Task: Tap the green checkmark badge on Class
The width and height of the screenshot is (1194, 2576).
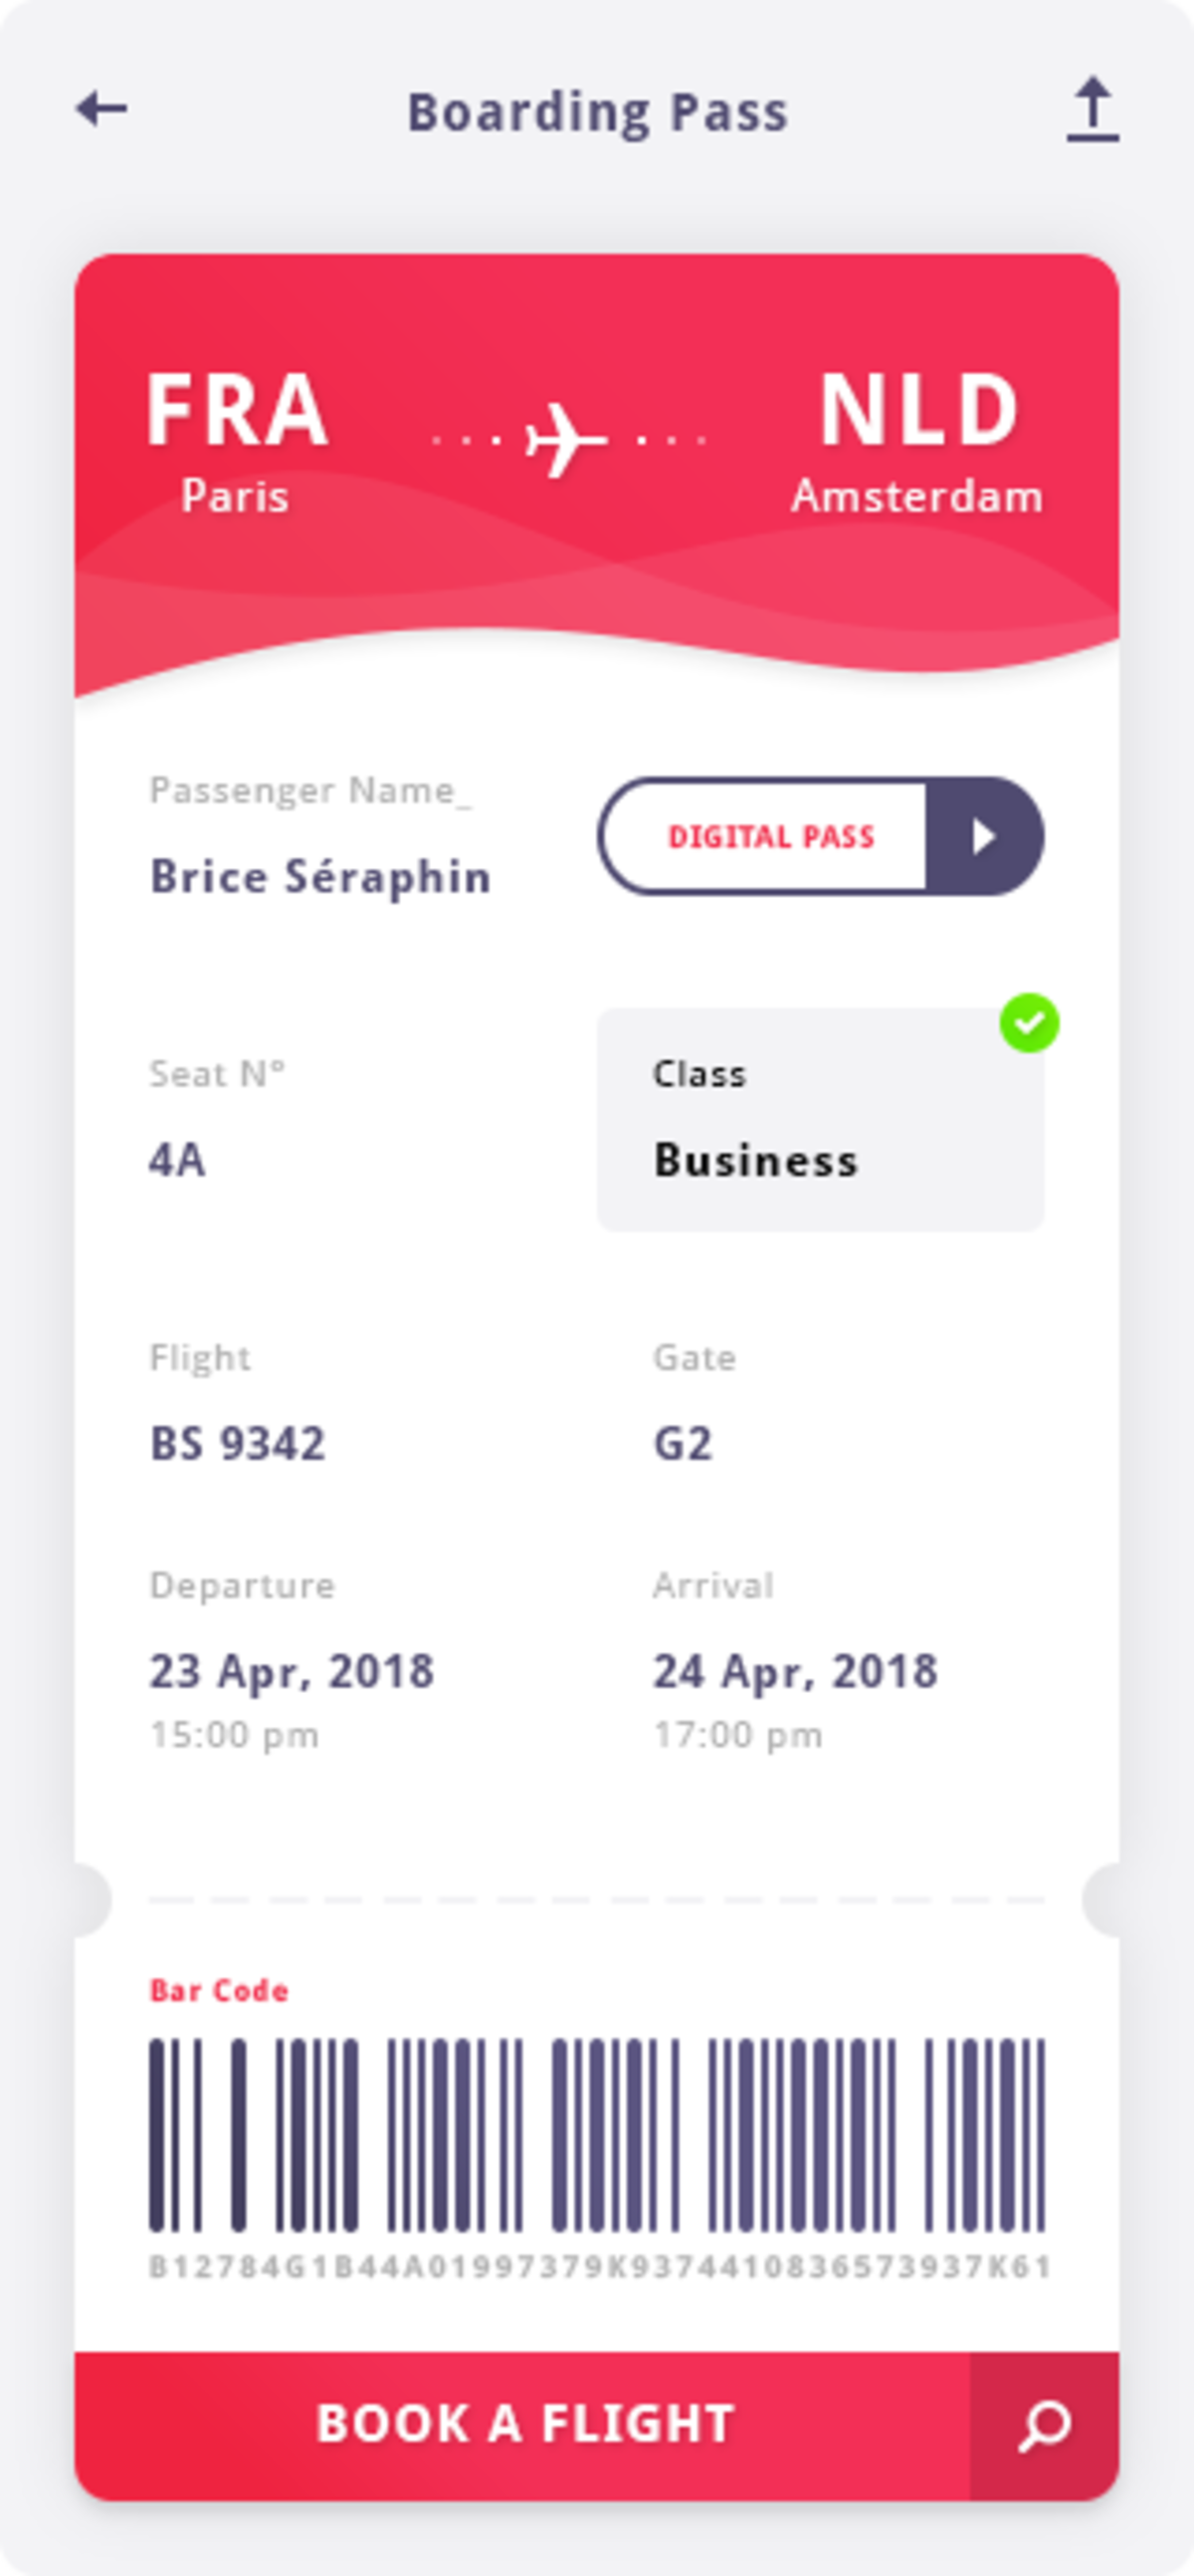Action: pos(1029,1023)
